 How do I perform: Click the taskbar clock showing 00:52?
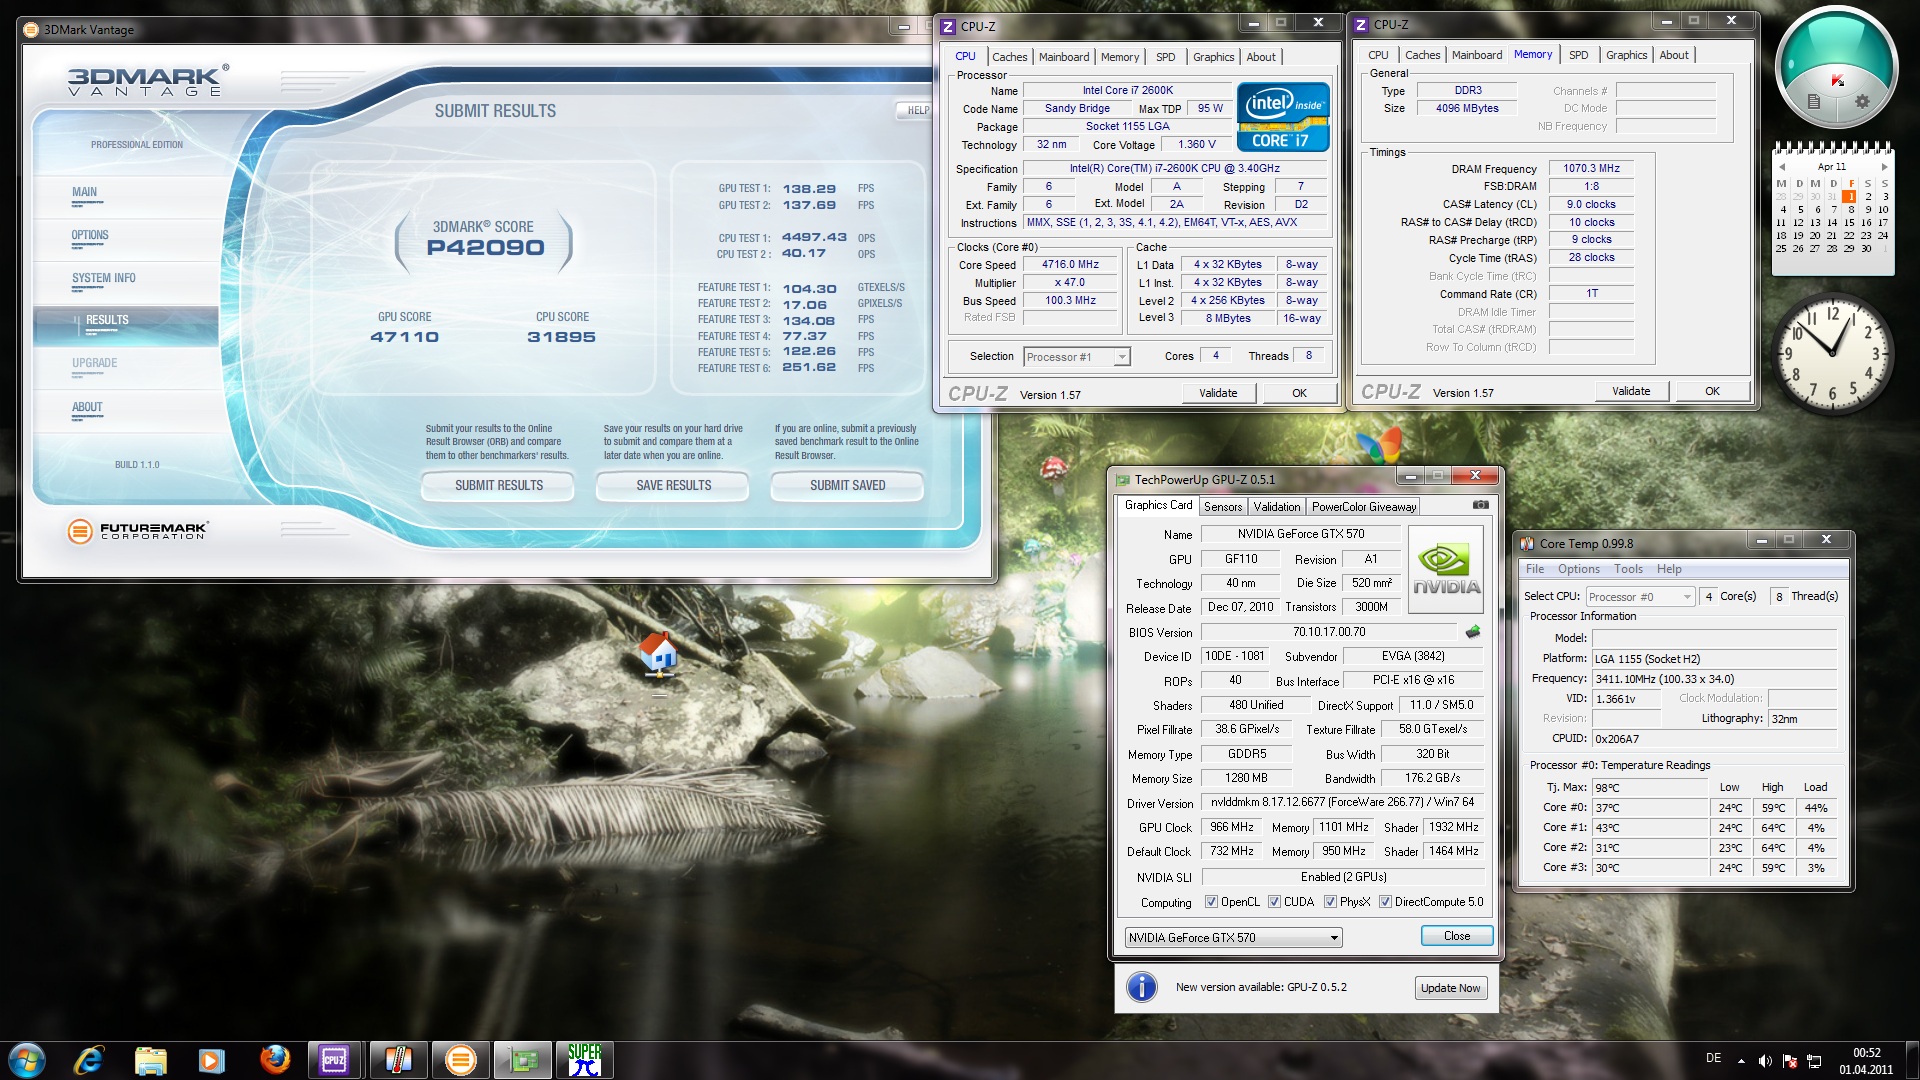pos(1866,1061)
